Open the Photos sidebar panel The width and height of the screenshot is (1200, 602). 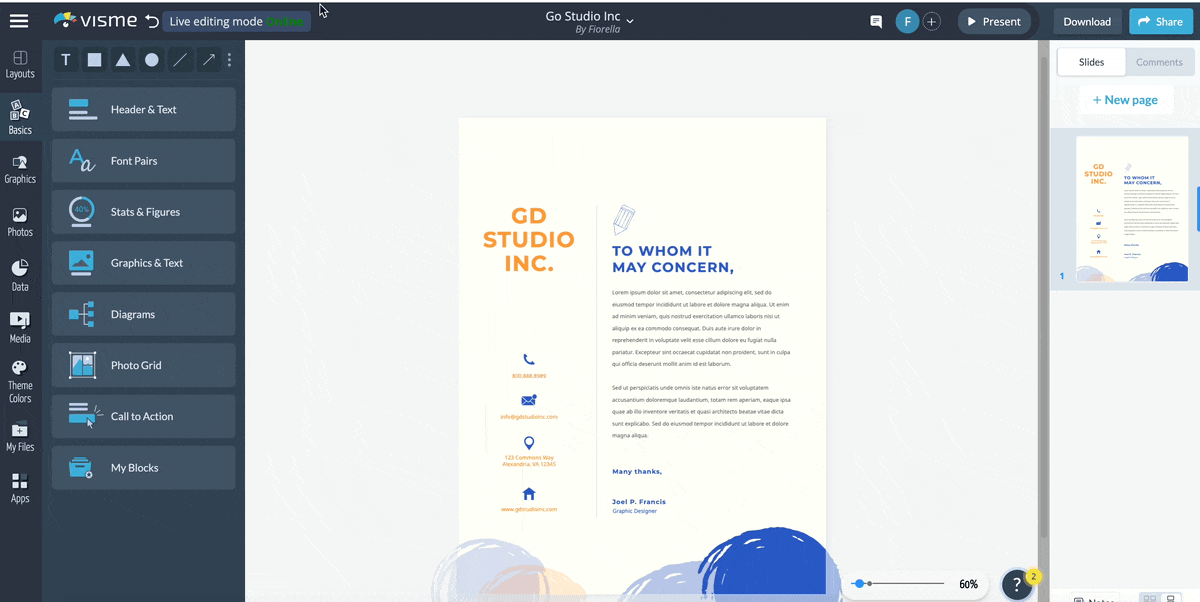click(x=20, y=222)
